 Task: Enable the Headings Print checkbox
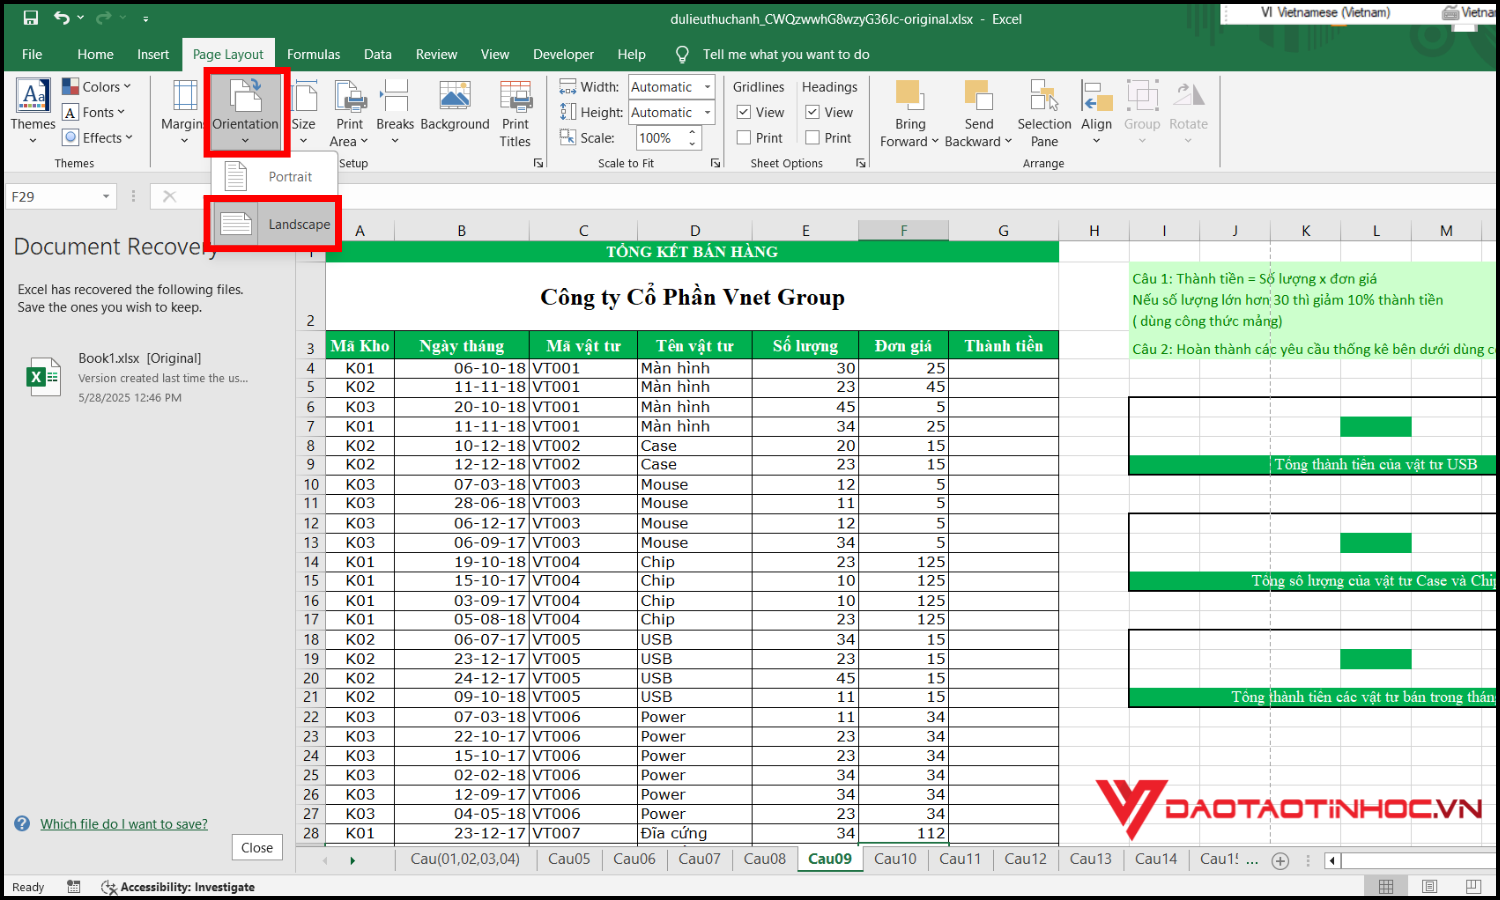[x=813, y=138]
